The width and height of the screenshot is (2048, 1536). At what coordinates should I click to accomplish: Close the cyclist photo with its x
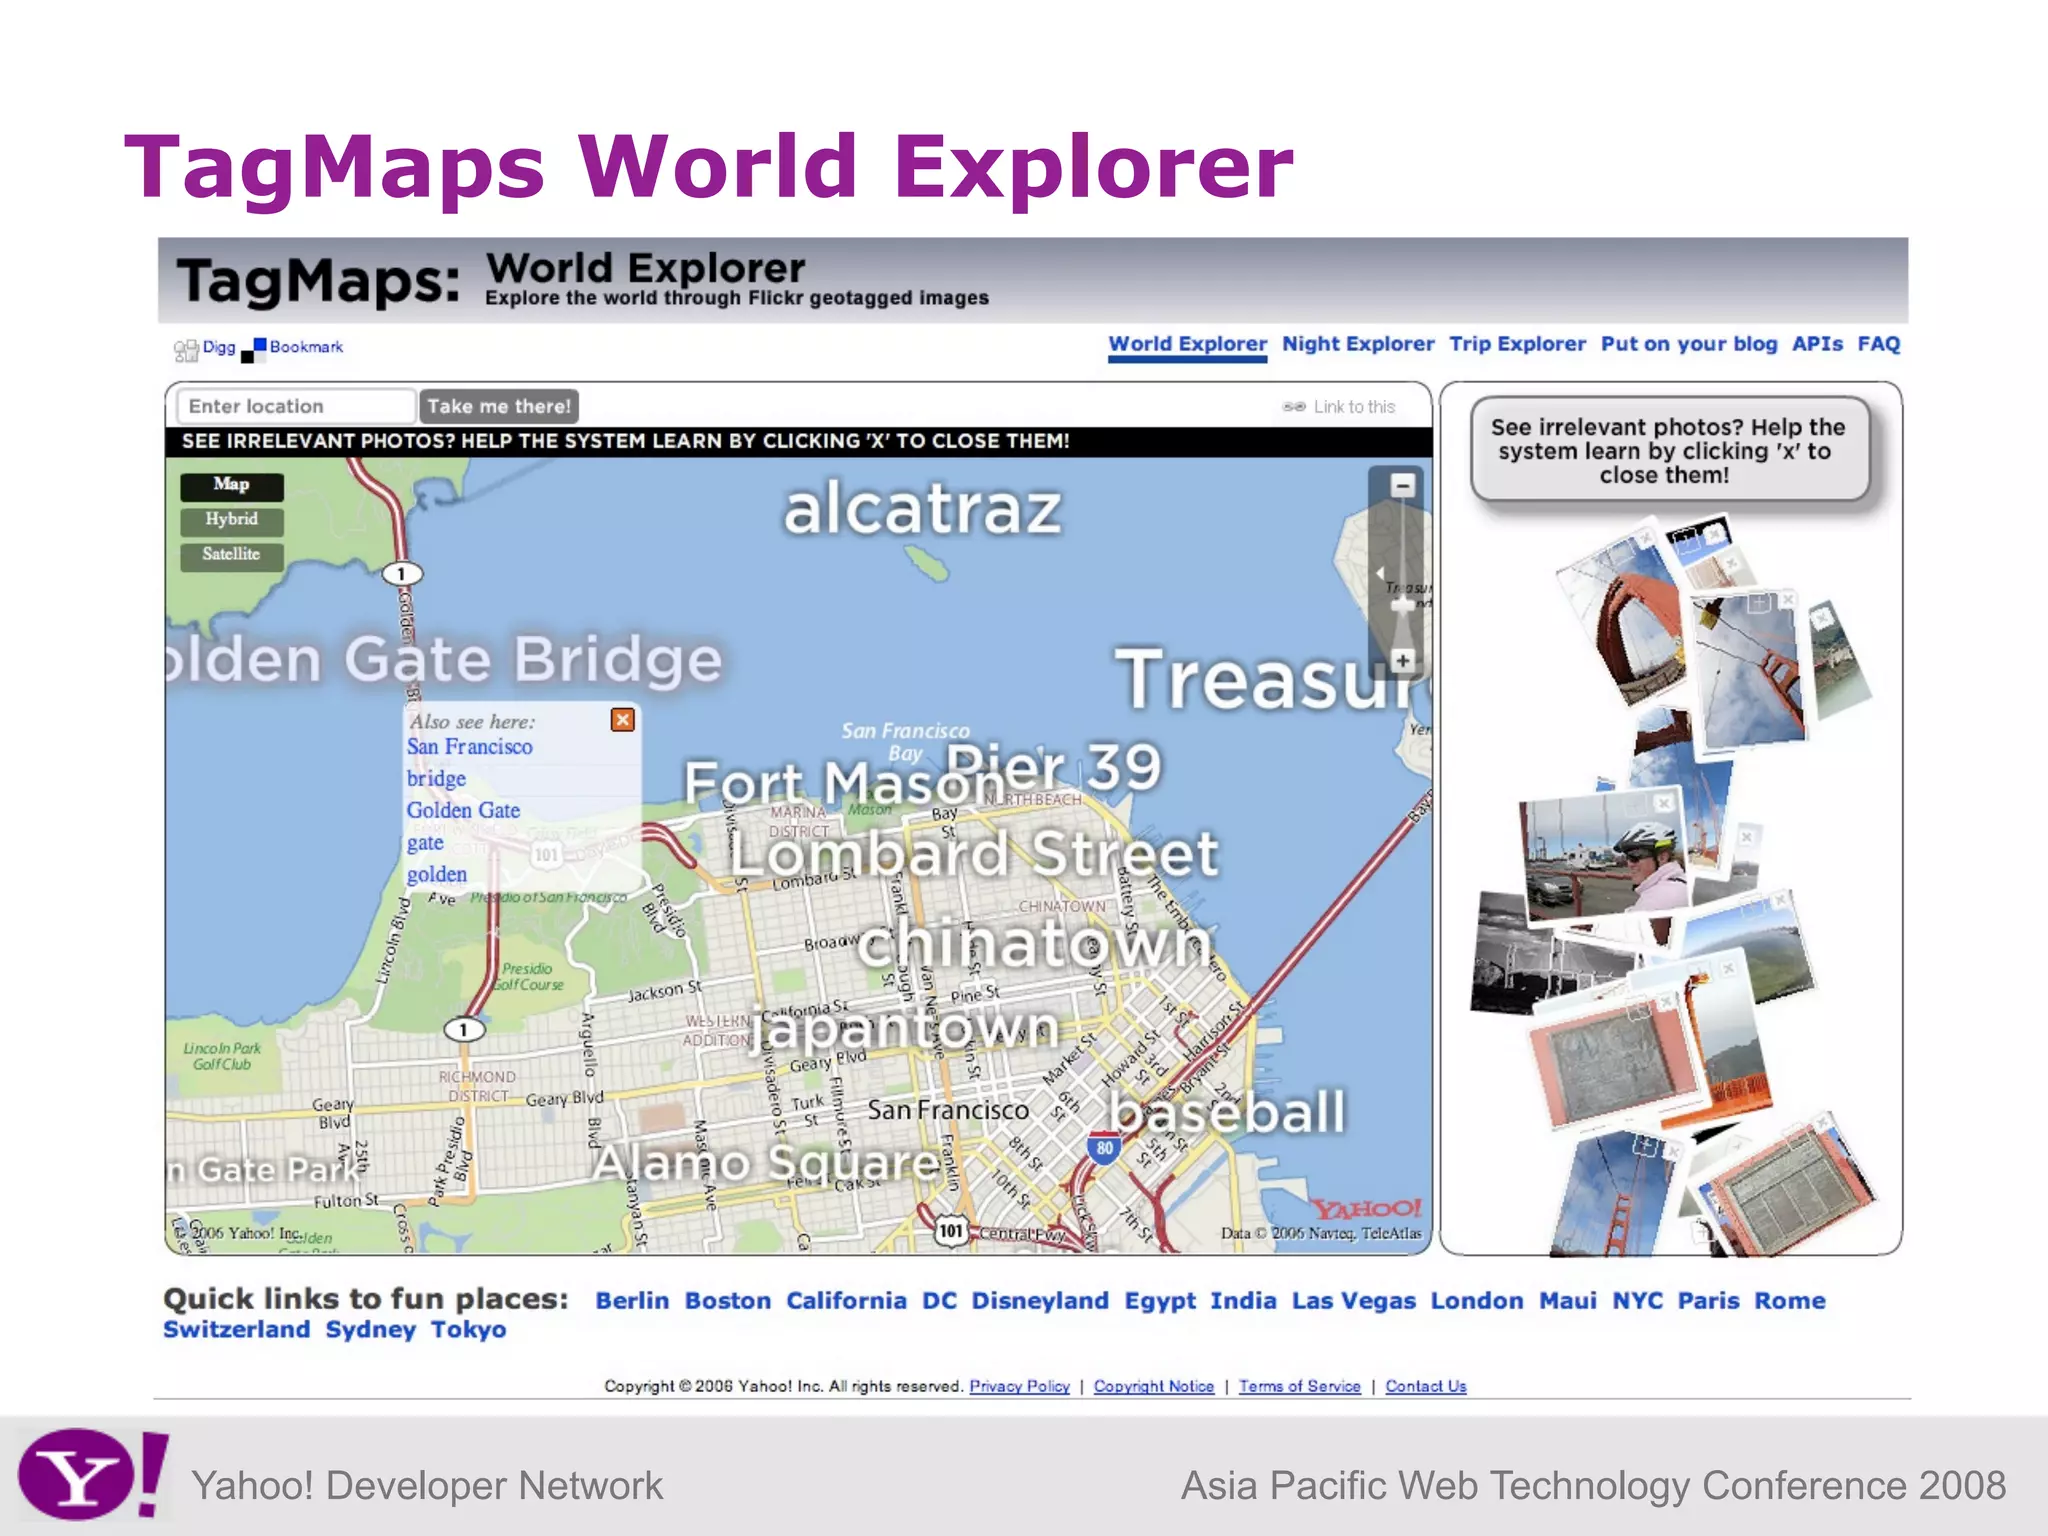(x=1664, y=803)
